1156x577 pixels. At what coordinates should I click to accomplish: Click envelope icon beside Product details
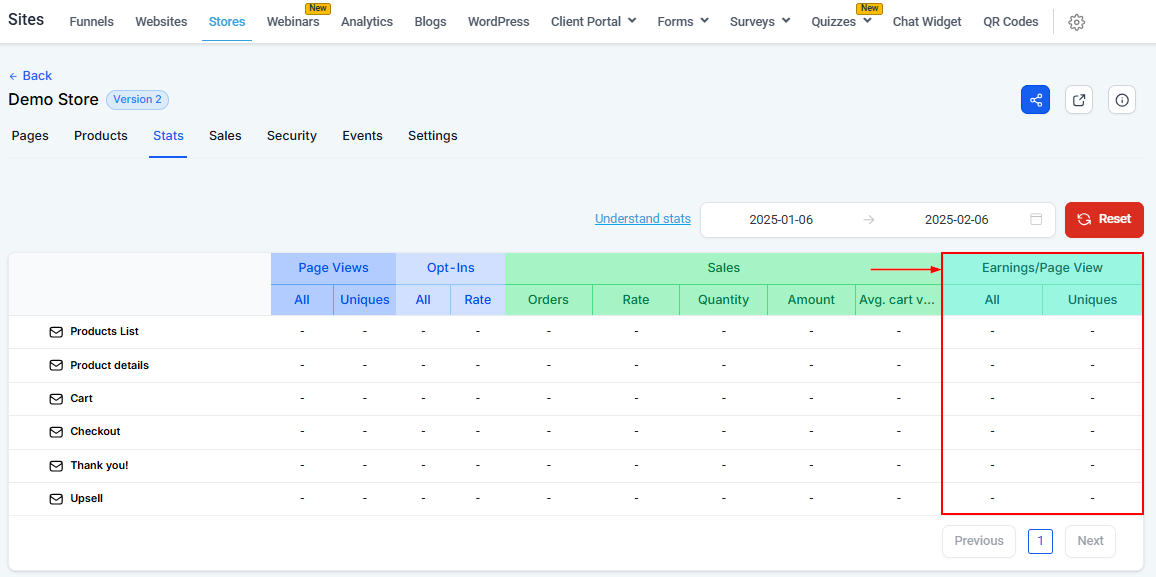56,366
